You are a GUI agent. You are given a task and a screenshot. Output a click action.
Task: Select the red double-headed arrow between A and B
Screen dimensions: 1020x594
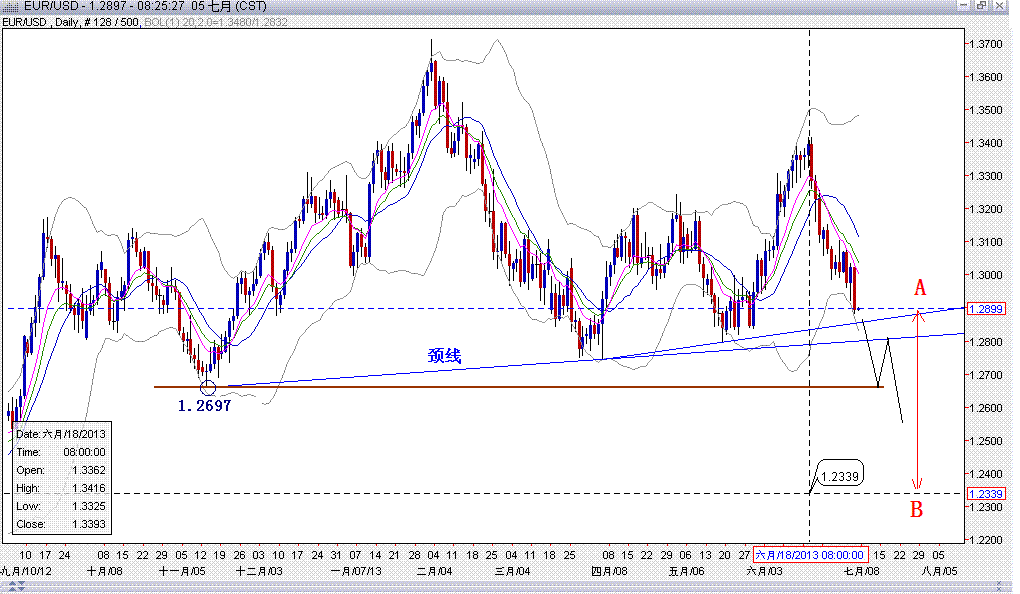[917, 400]
